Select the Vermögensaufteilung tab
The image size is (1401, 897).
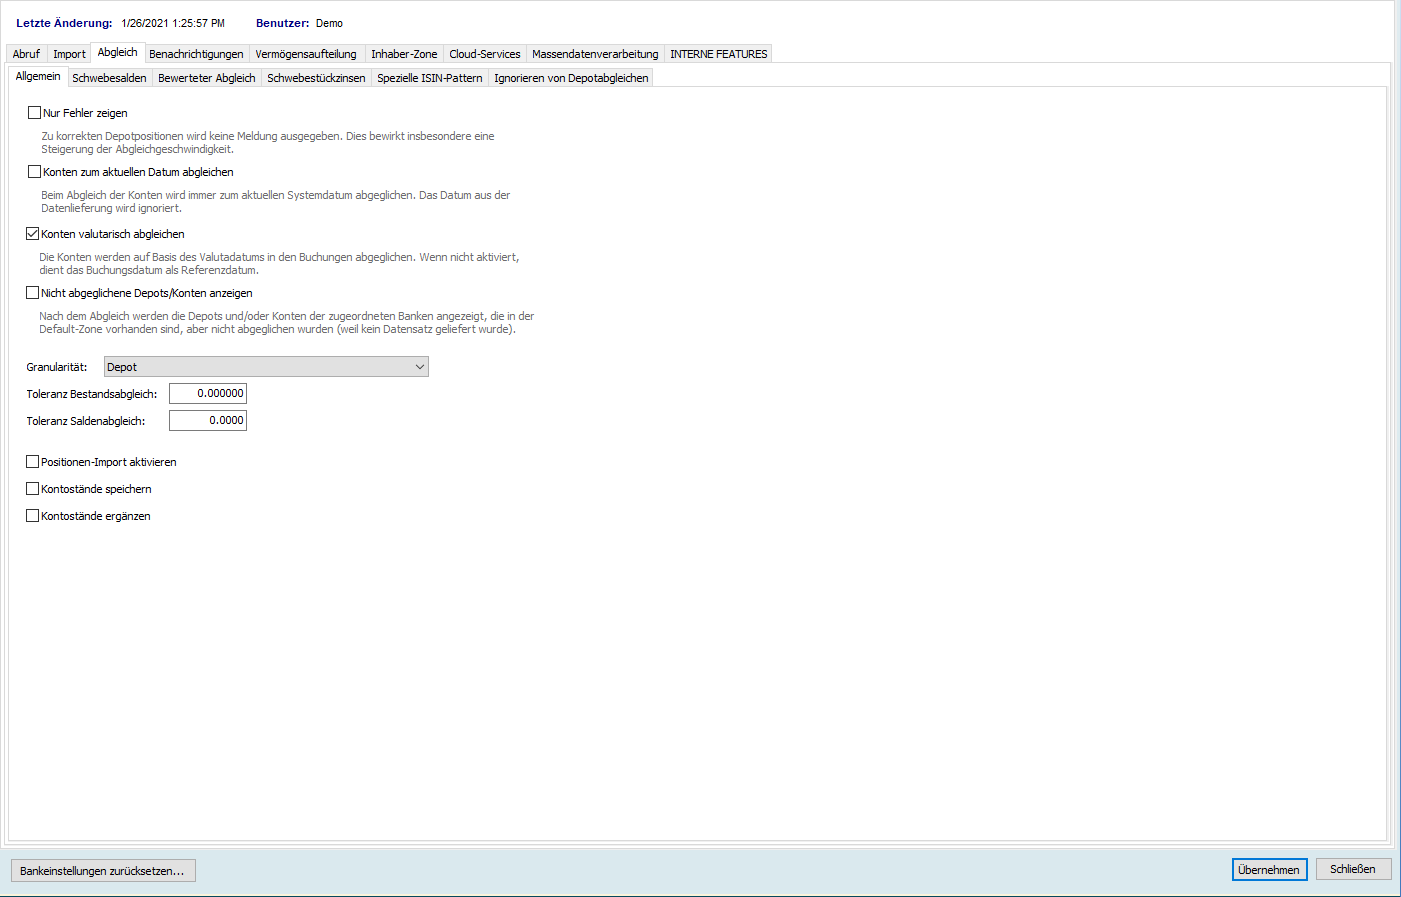(305, 54)
